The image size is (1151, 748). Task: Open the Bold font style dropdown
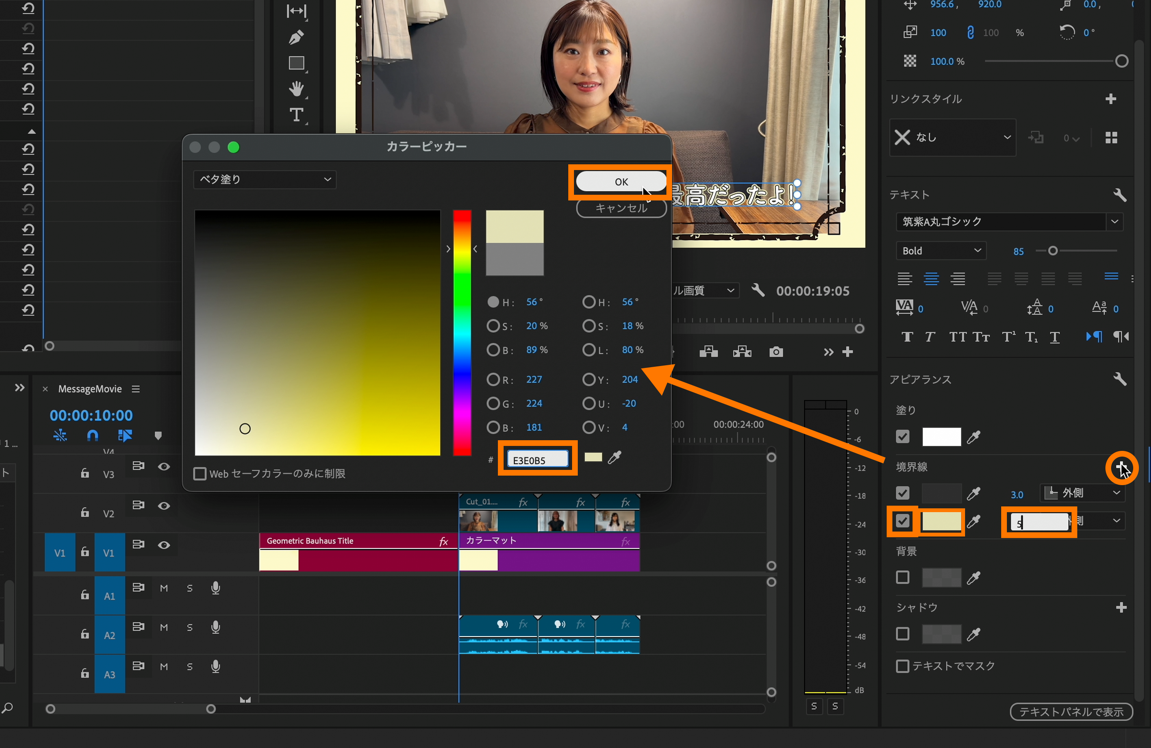coord(940,251)
